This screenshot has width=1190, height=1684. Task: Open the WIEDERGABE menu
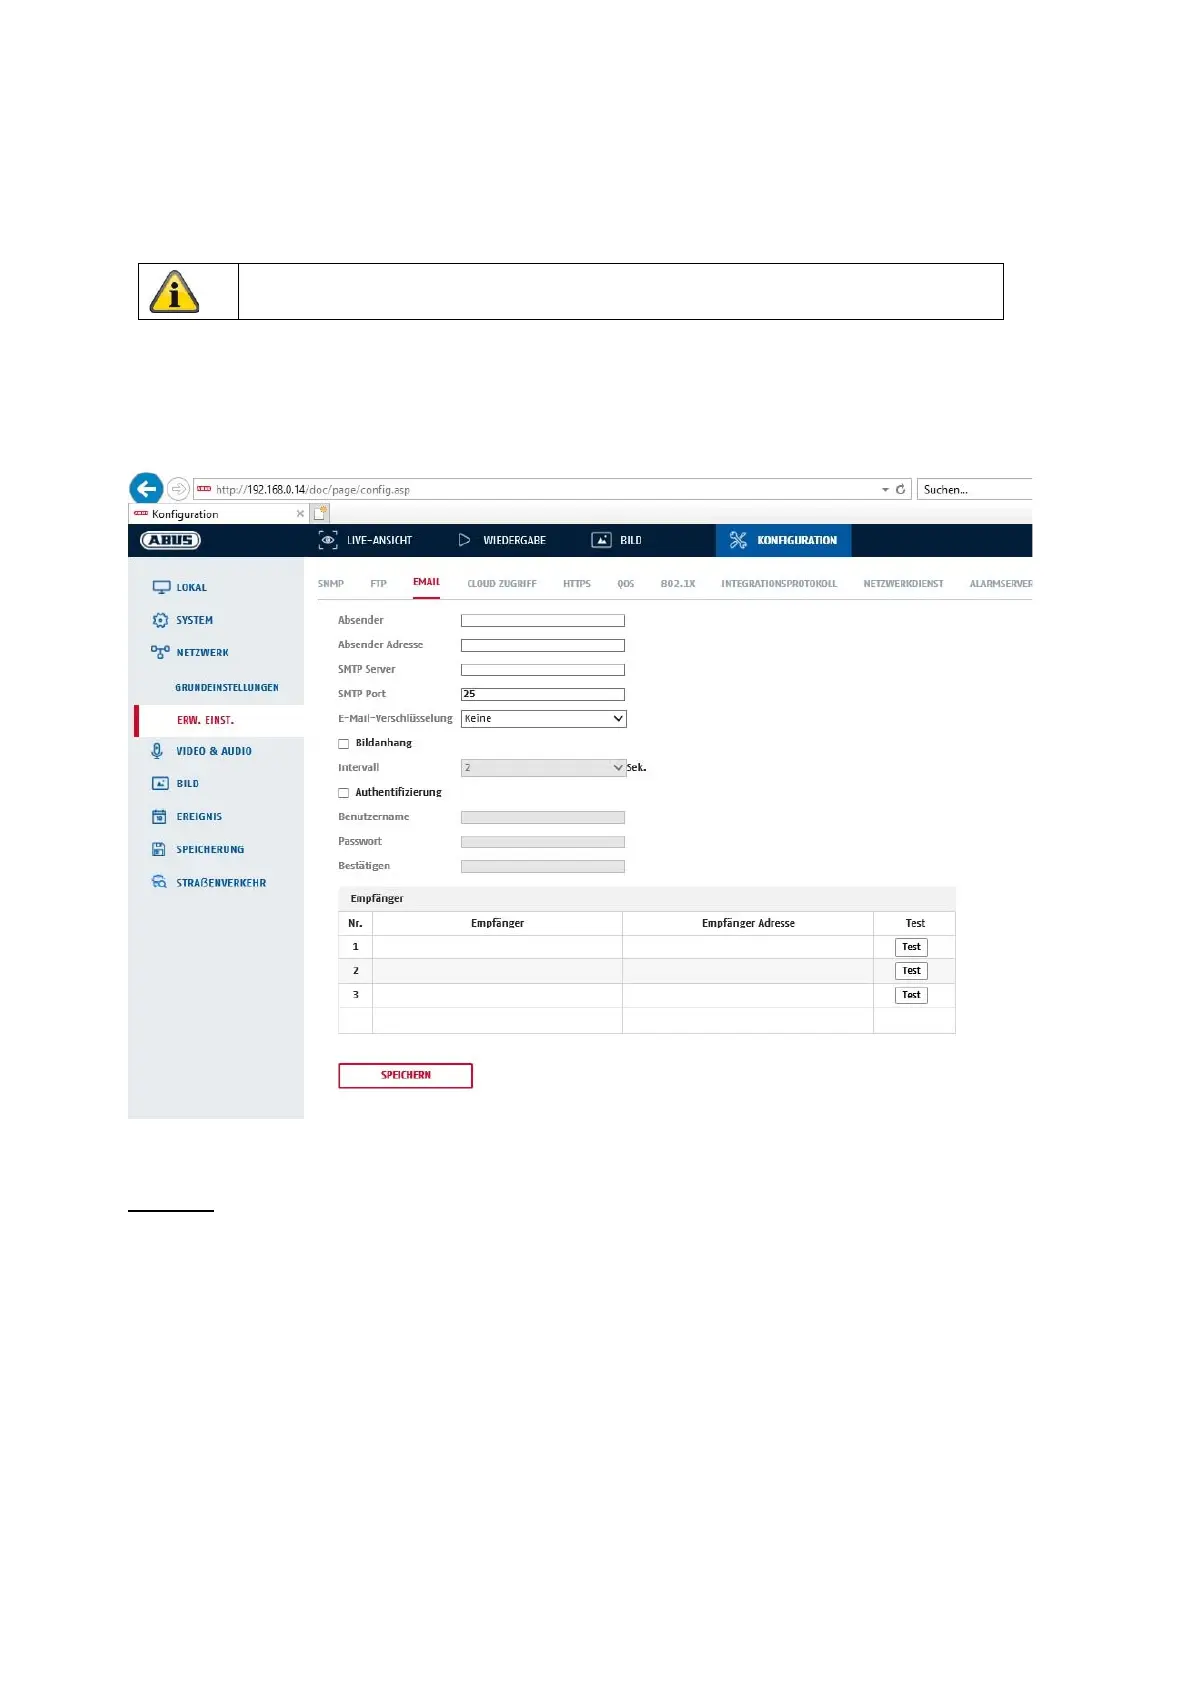514,540
